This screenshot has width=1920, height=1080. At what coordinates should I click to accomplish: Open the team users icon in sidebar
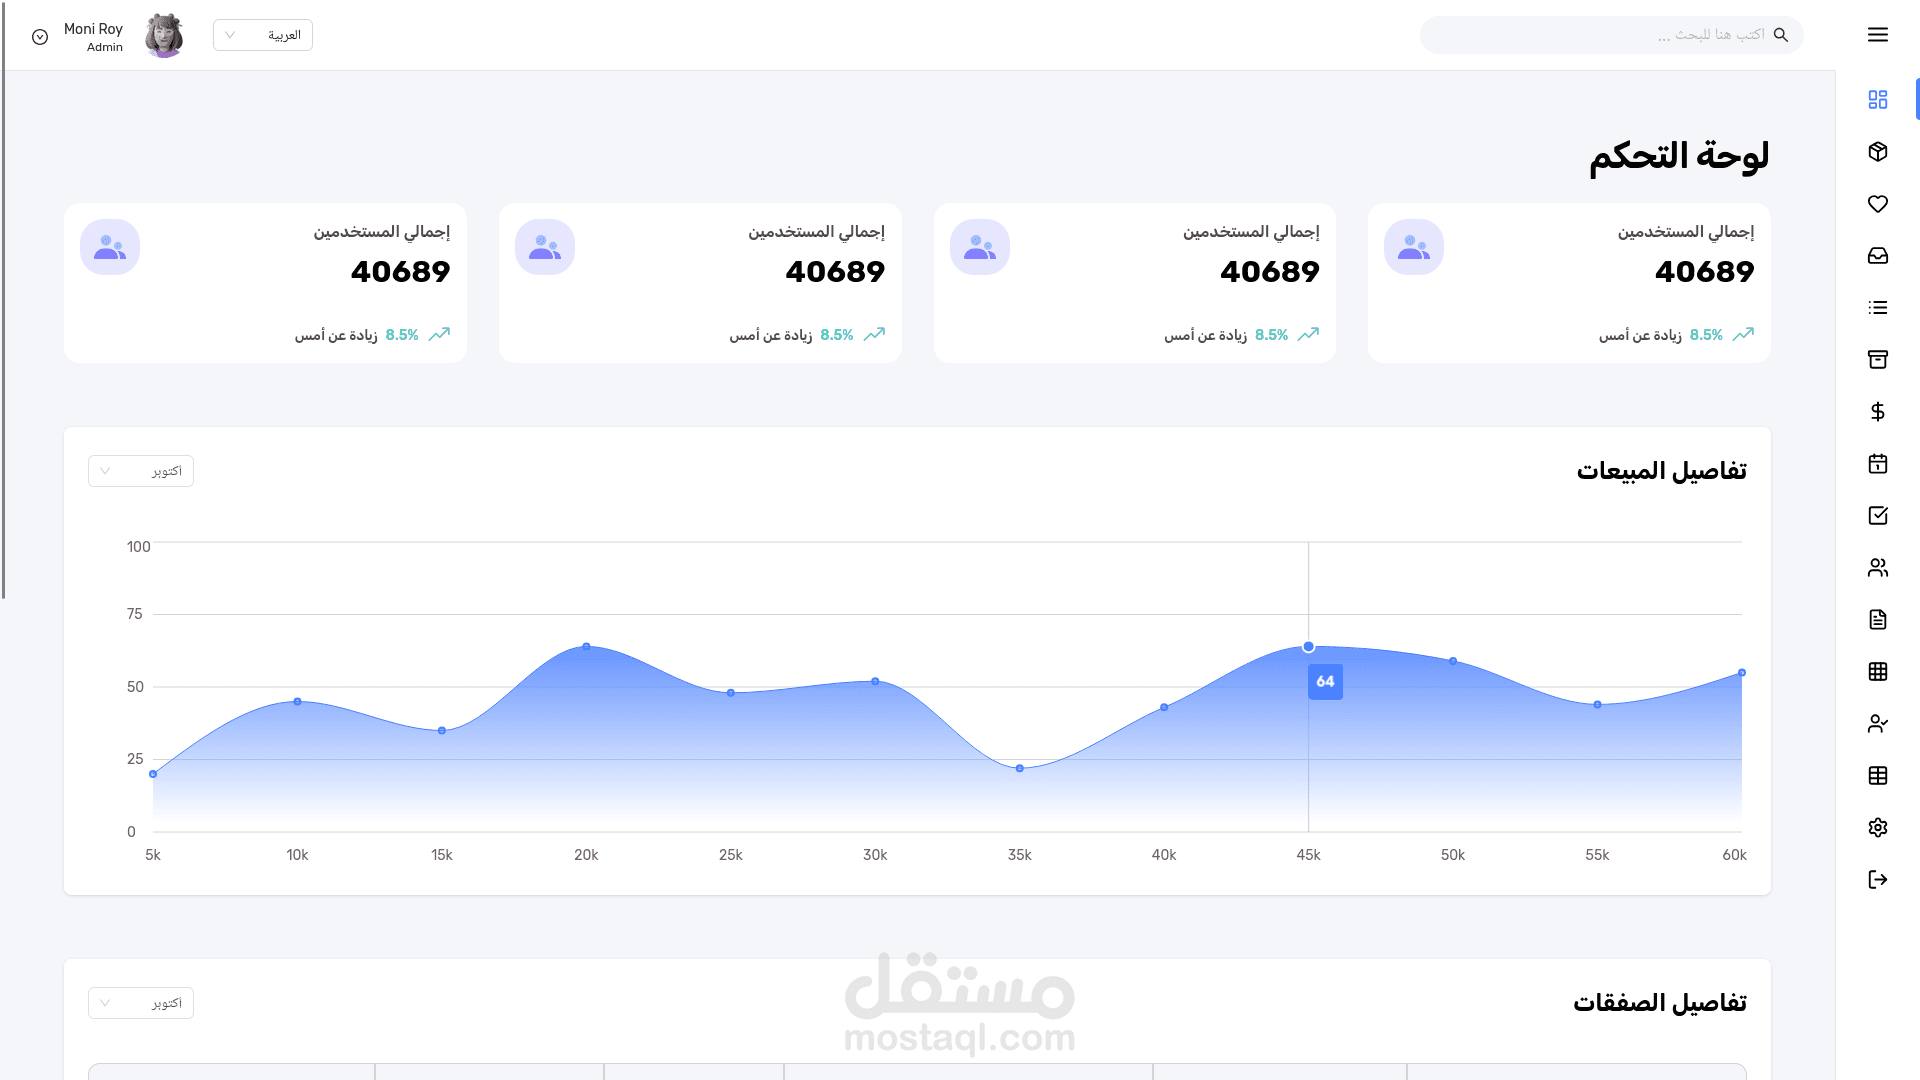tap(1877, 568)
